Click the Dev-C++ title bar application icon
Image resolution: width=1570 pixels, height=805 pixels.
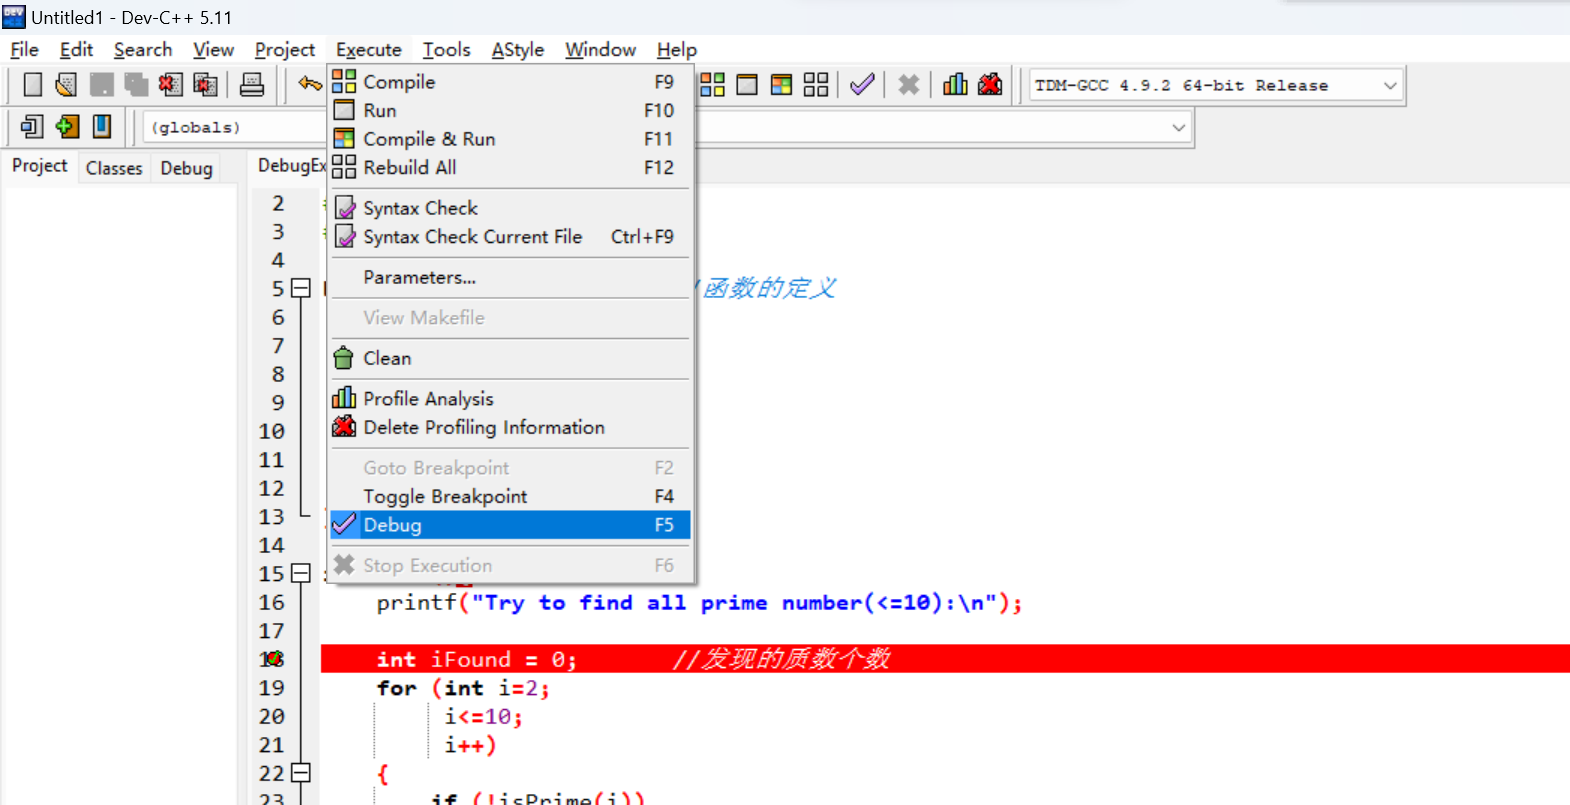click(14, 16)
